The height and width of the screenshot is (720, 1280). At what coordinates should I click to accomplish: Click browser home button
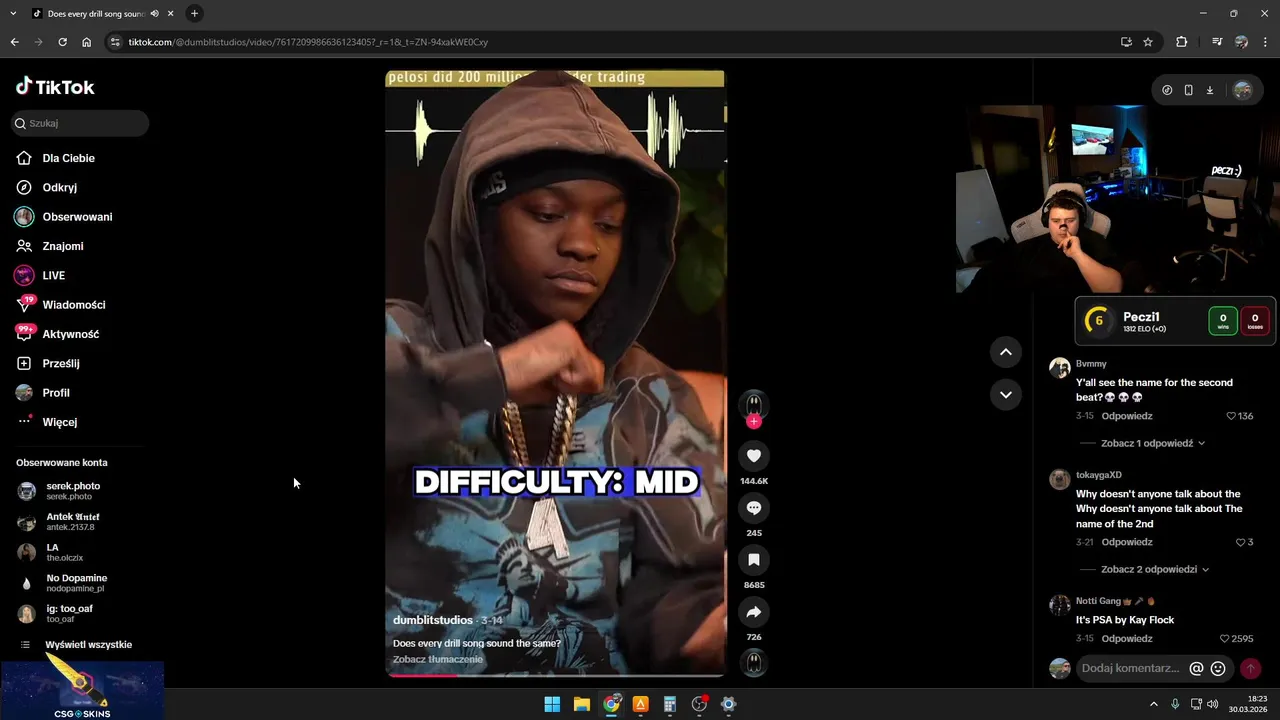tap(86, 42)
